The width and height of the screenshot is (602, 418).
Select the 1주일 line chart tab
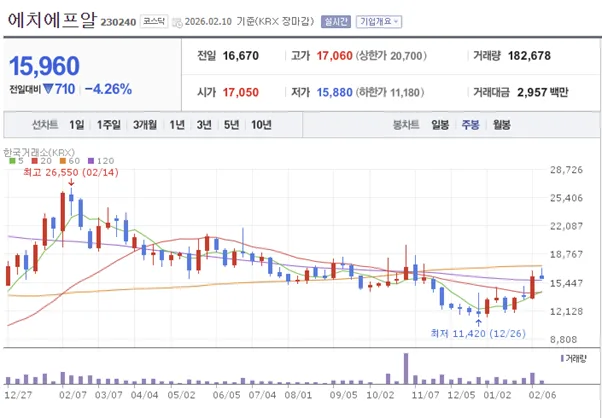click(x=109, y=125)
